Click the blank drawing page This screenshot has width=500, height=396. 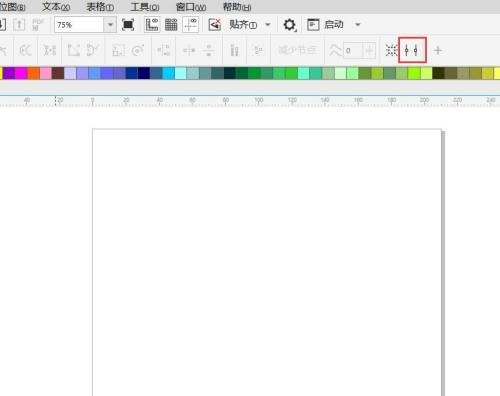pyautogui.click(x=267, y=262)
